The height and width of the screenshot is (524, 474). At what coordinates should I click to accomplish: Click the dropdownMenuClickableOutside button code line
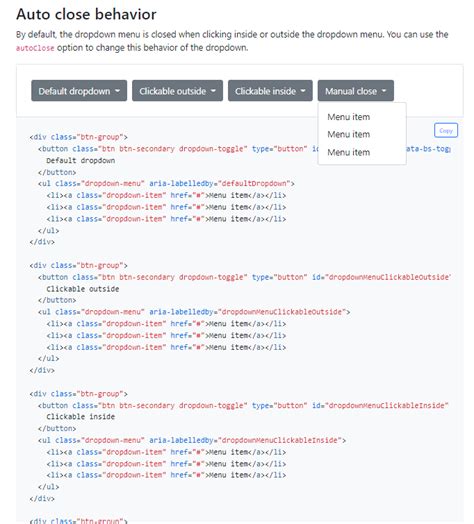point(244,277)
